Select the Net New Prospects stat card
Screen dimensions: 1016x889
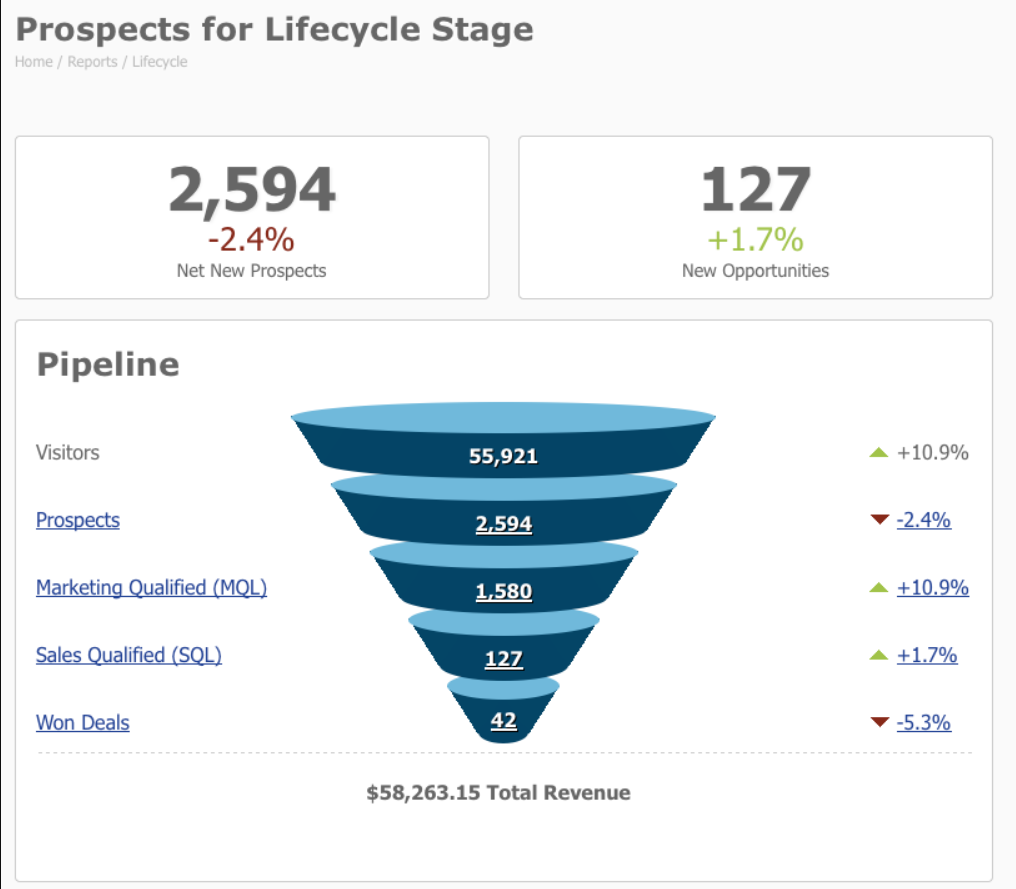(251, 216)
